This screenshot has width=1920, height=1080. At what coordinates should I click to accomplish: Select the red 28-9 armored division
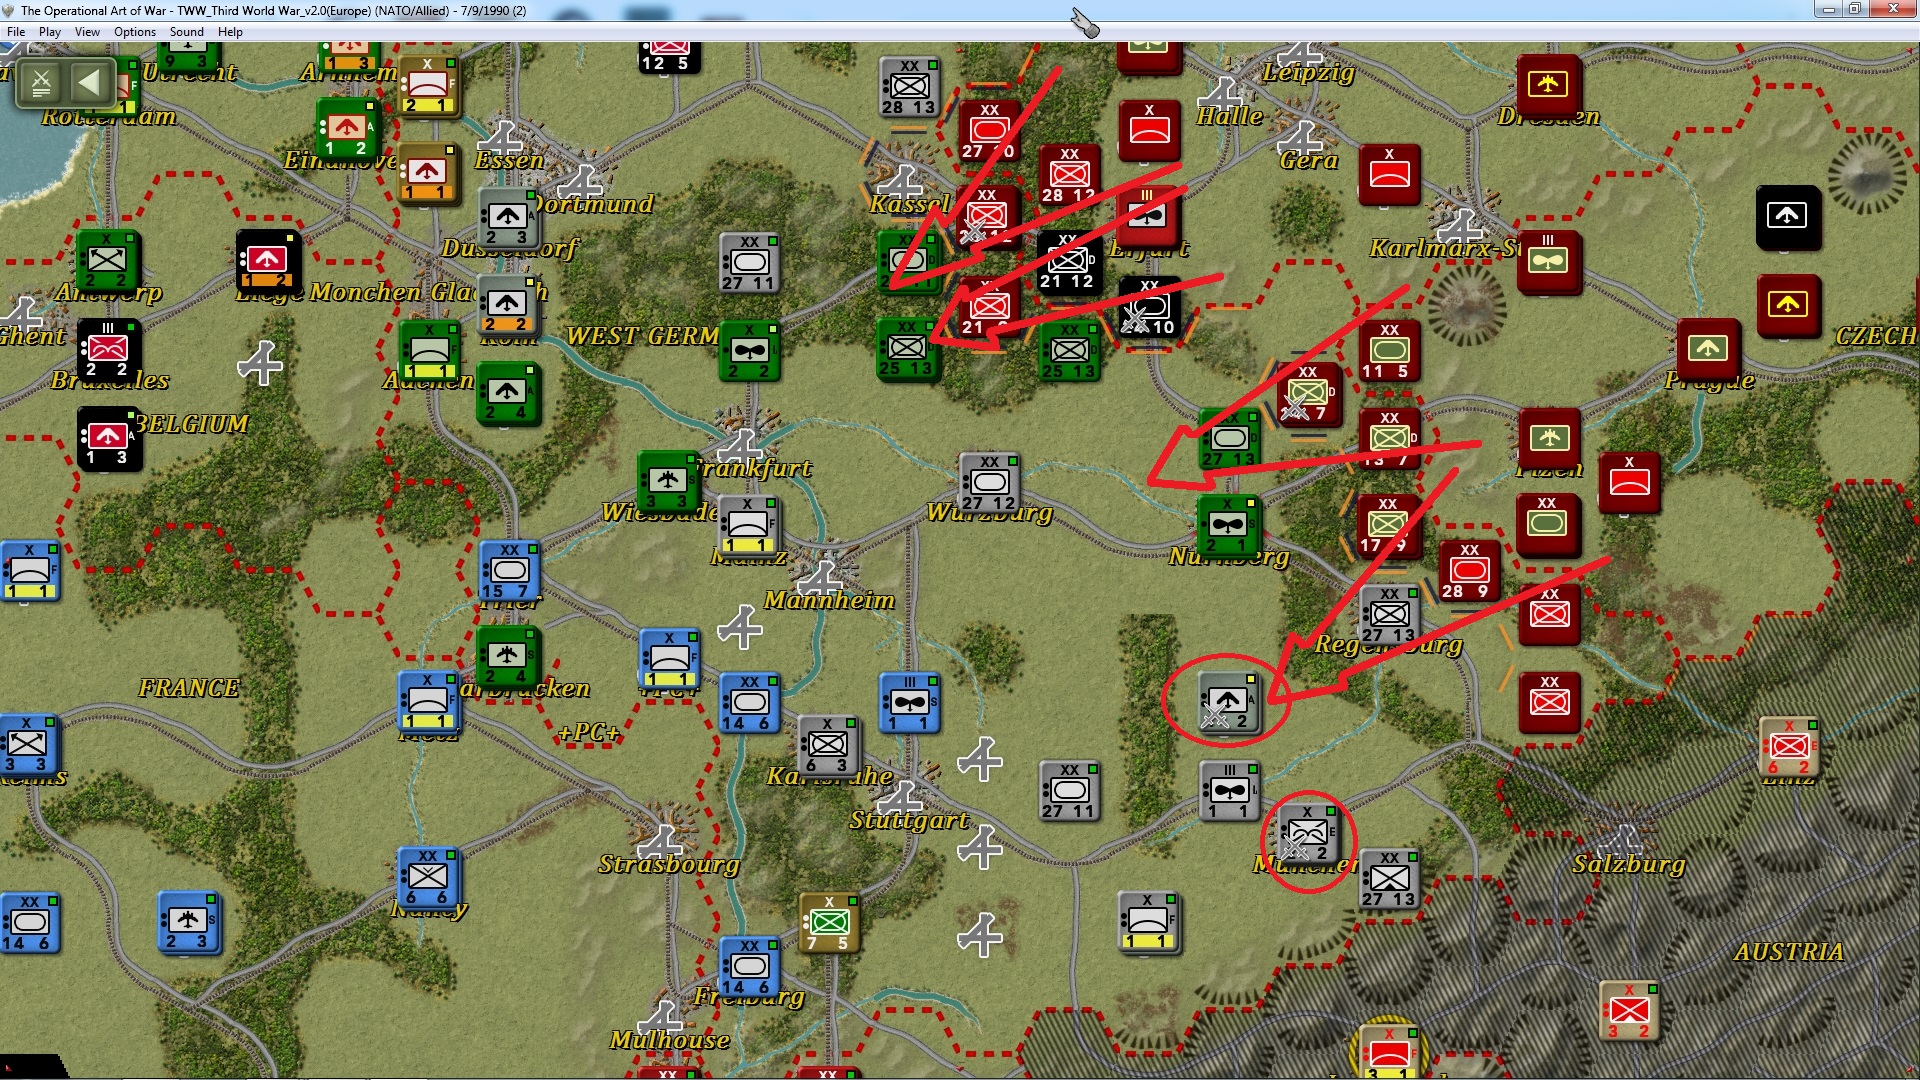[x=1469, y=571]
